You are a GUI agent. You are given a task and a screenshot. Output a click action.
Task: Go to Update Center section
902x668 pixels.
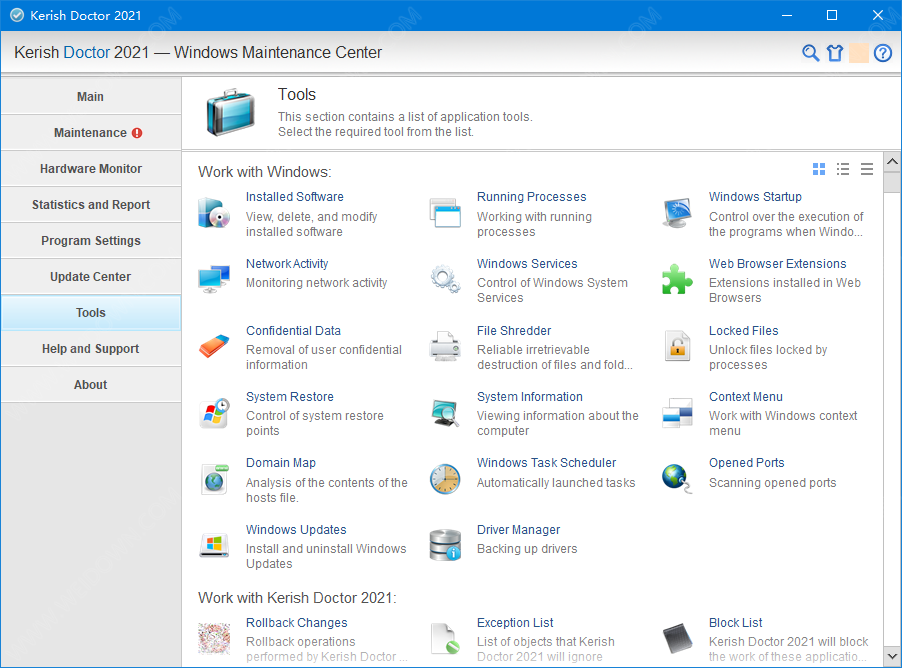tap(91, 277)
